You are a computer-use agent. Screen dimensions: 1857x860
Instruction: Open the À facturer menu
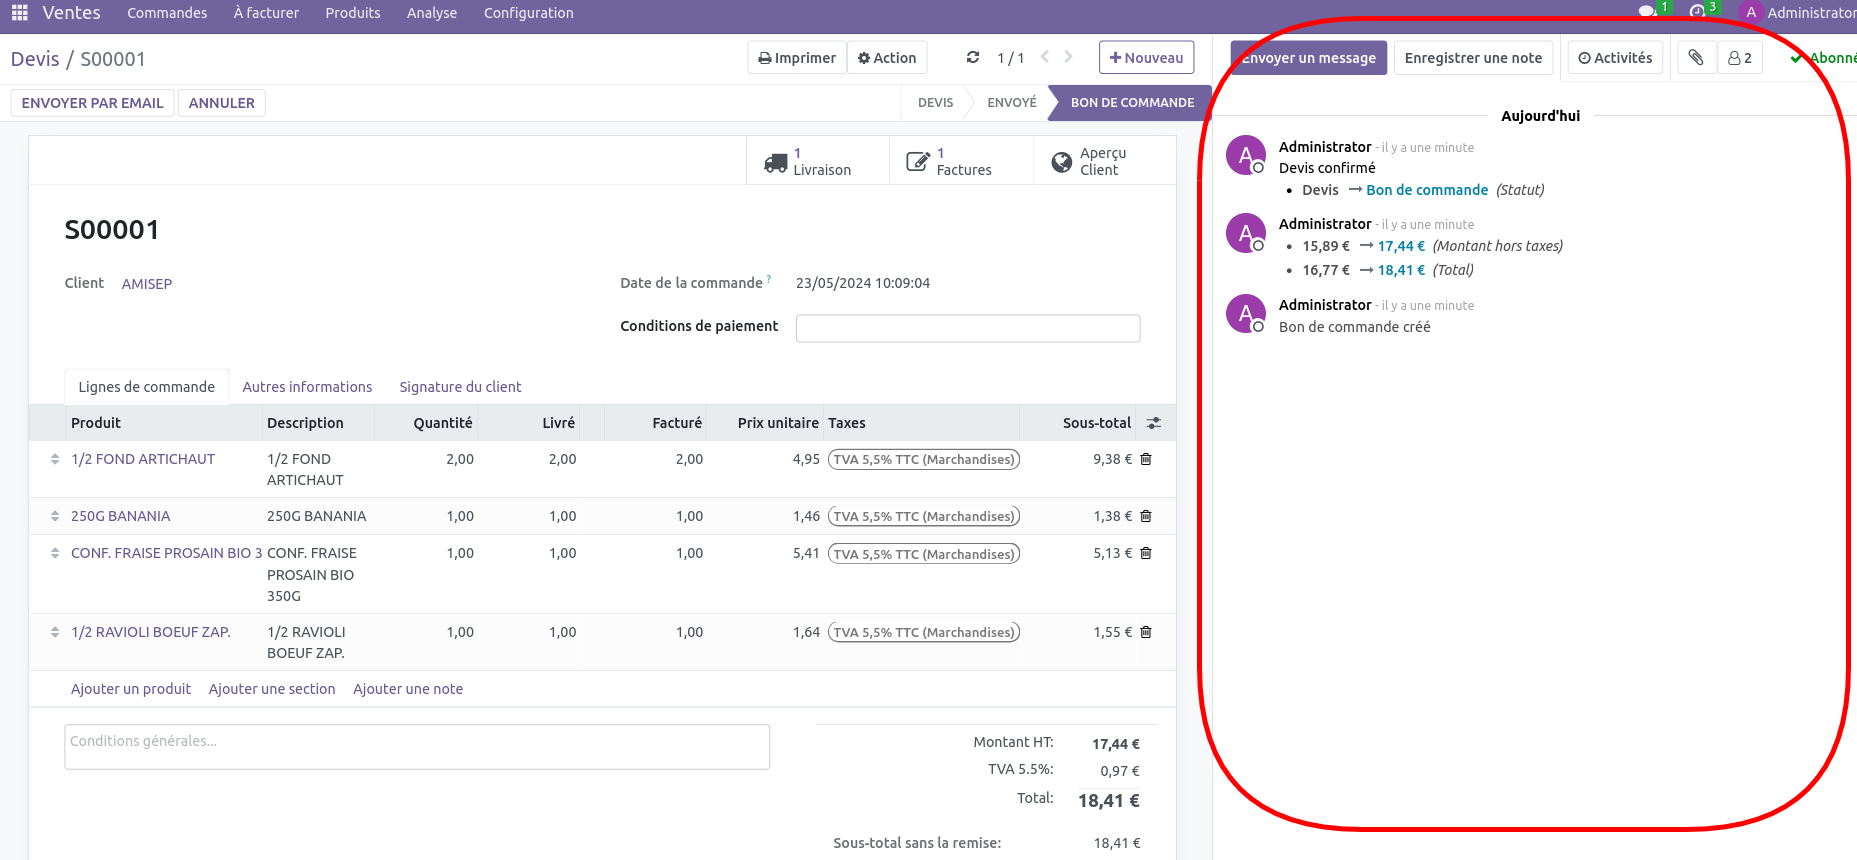click(266, 13)
